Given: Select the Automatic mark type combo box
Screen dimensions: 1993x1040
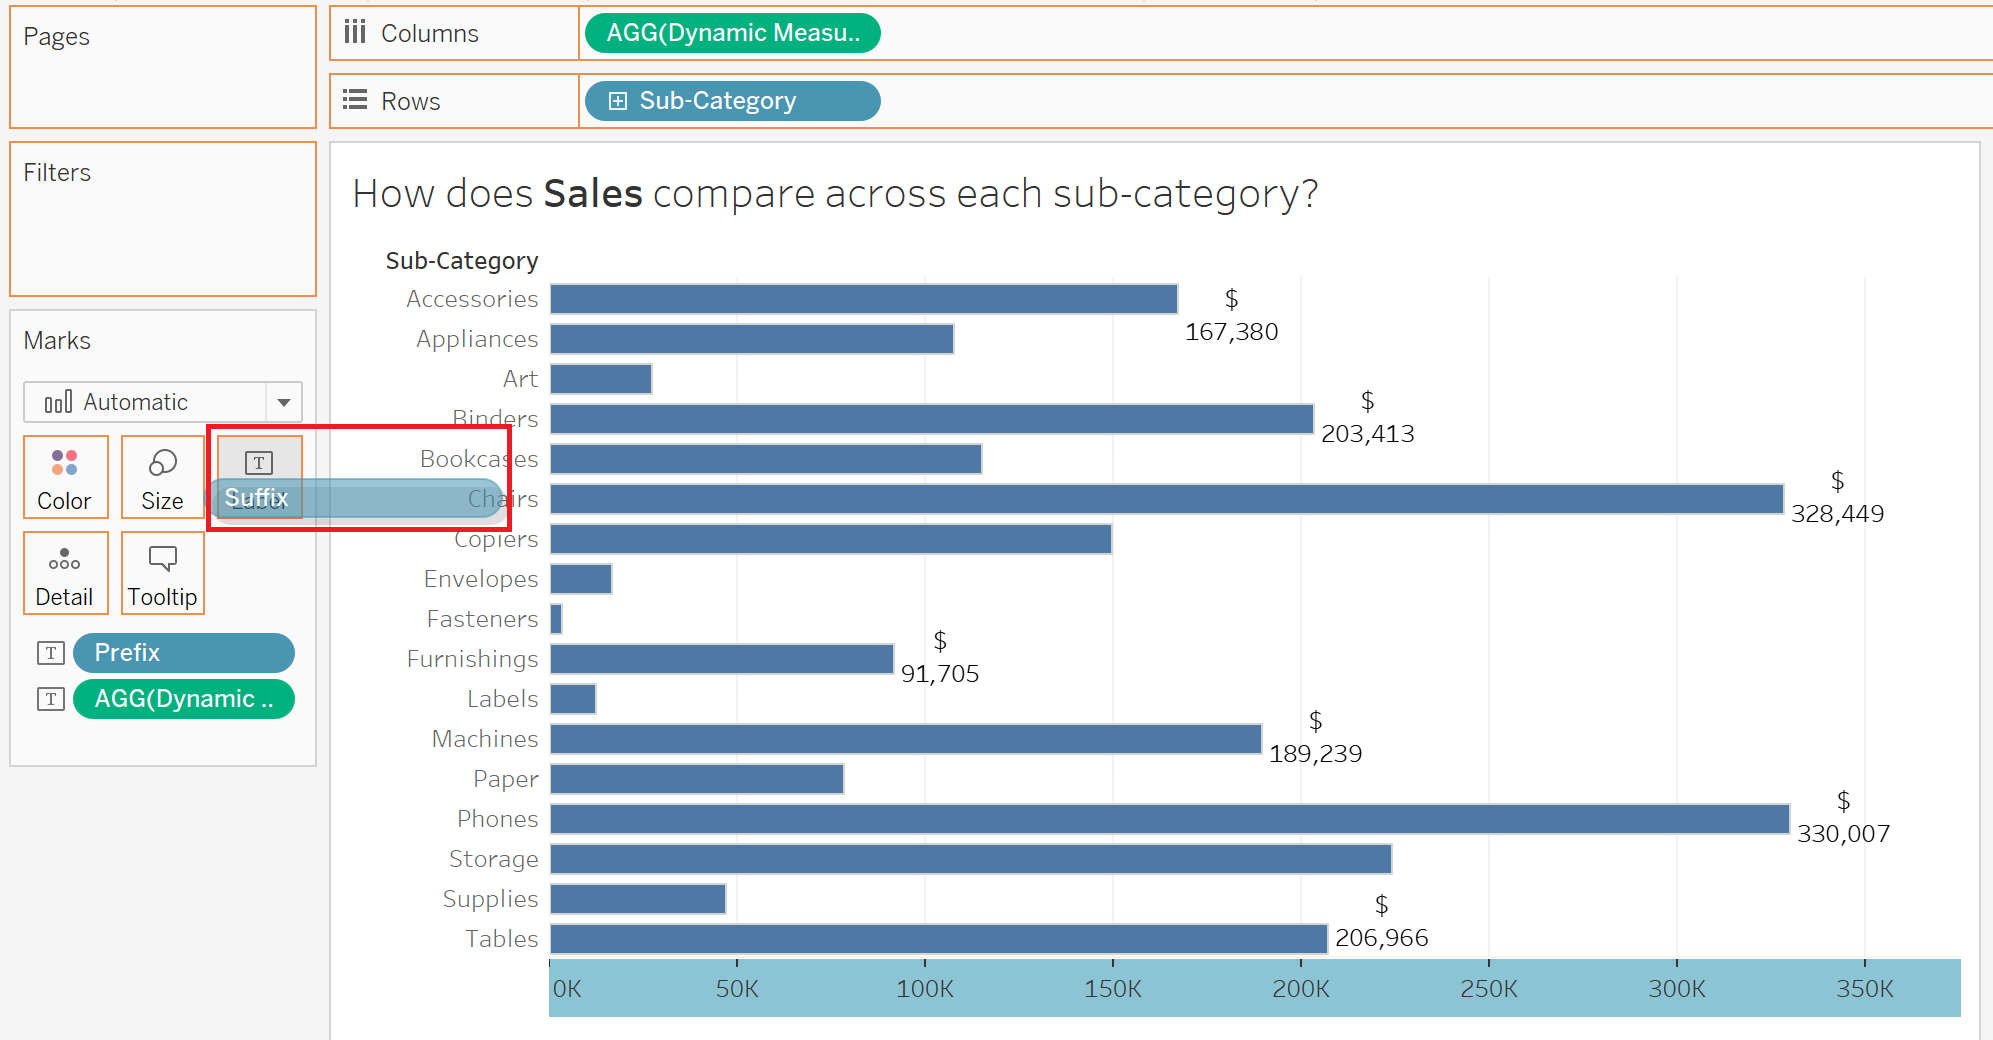Looking at the screenshot, I should [163, 402].
